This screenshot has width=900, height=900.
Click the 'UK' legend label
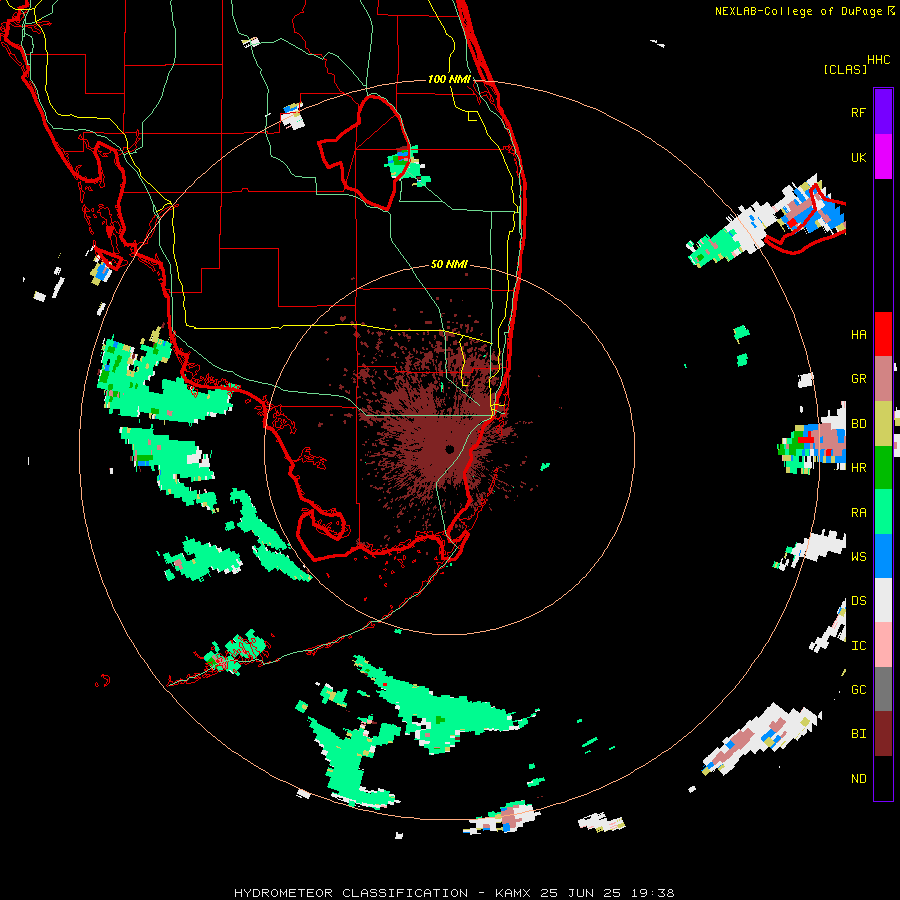click(x=858, y=157)
